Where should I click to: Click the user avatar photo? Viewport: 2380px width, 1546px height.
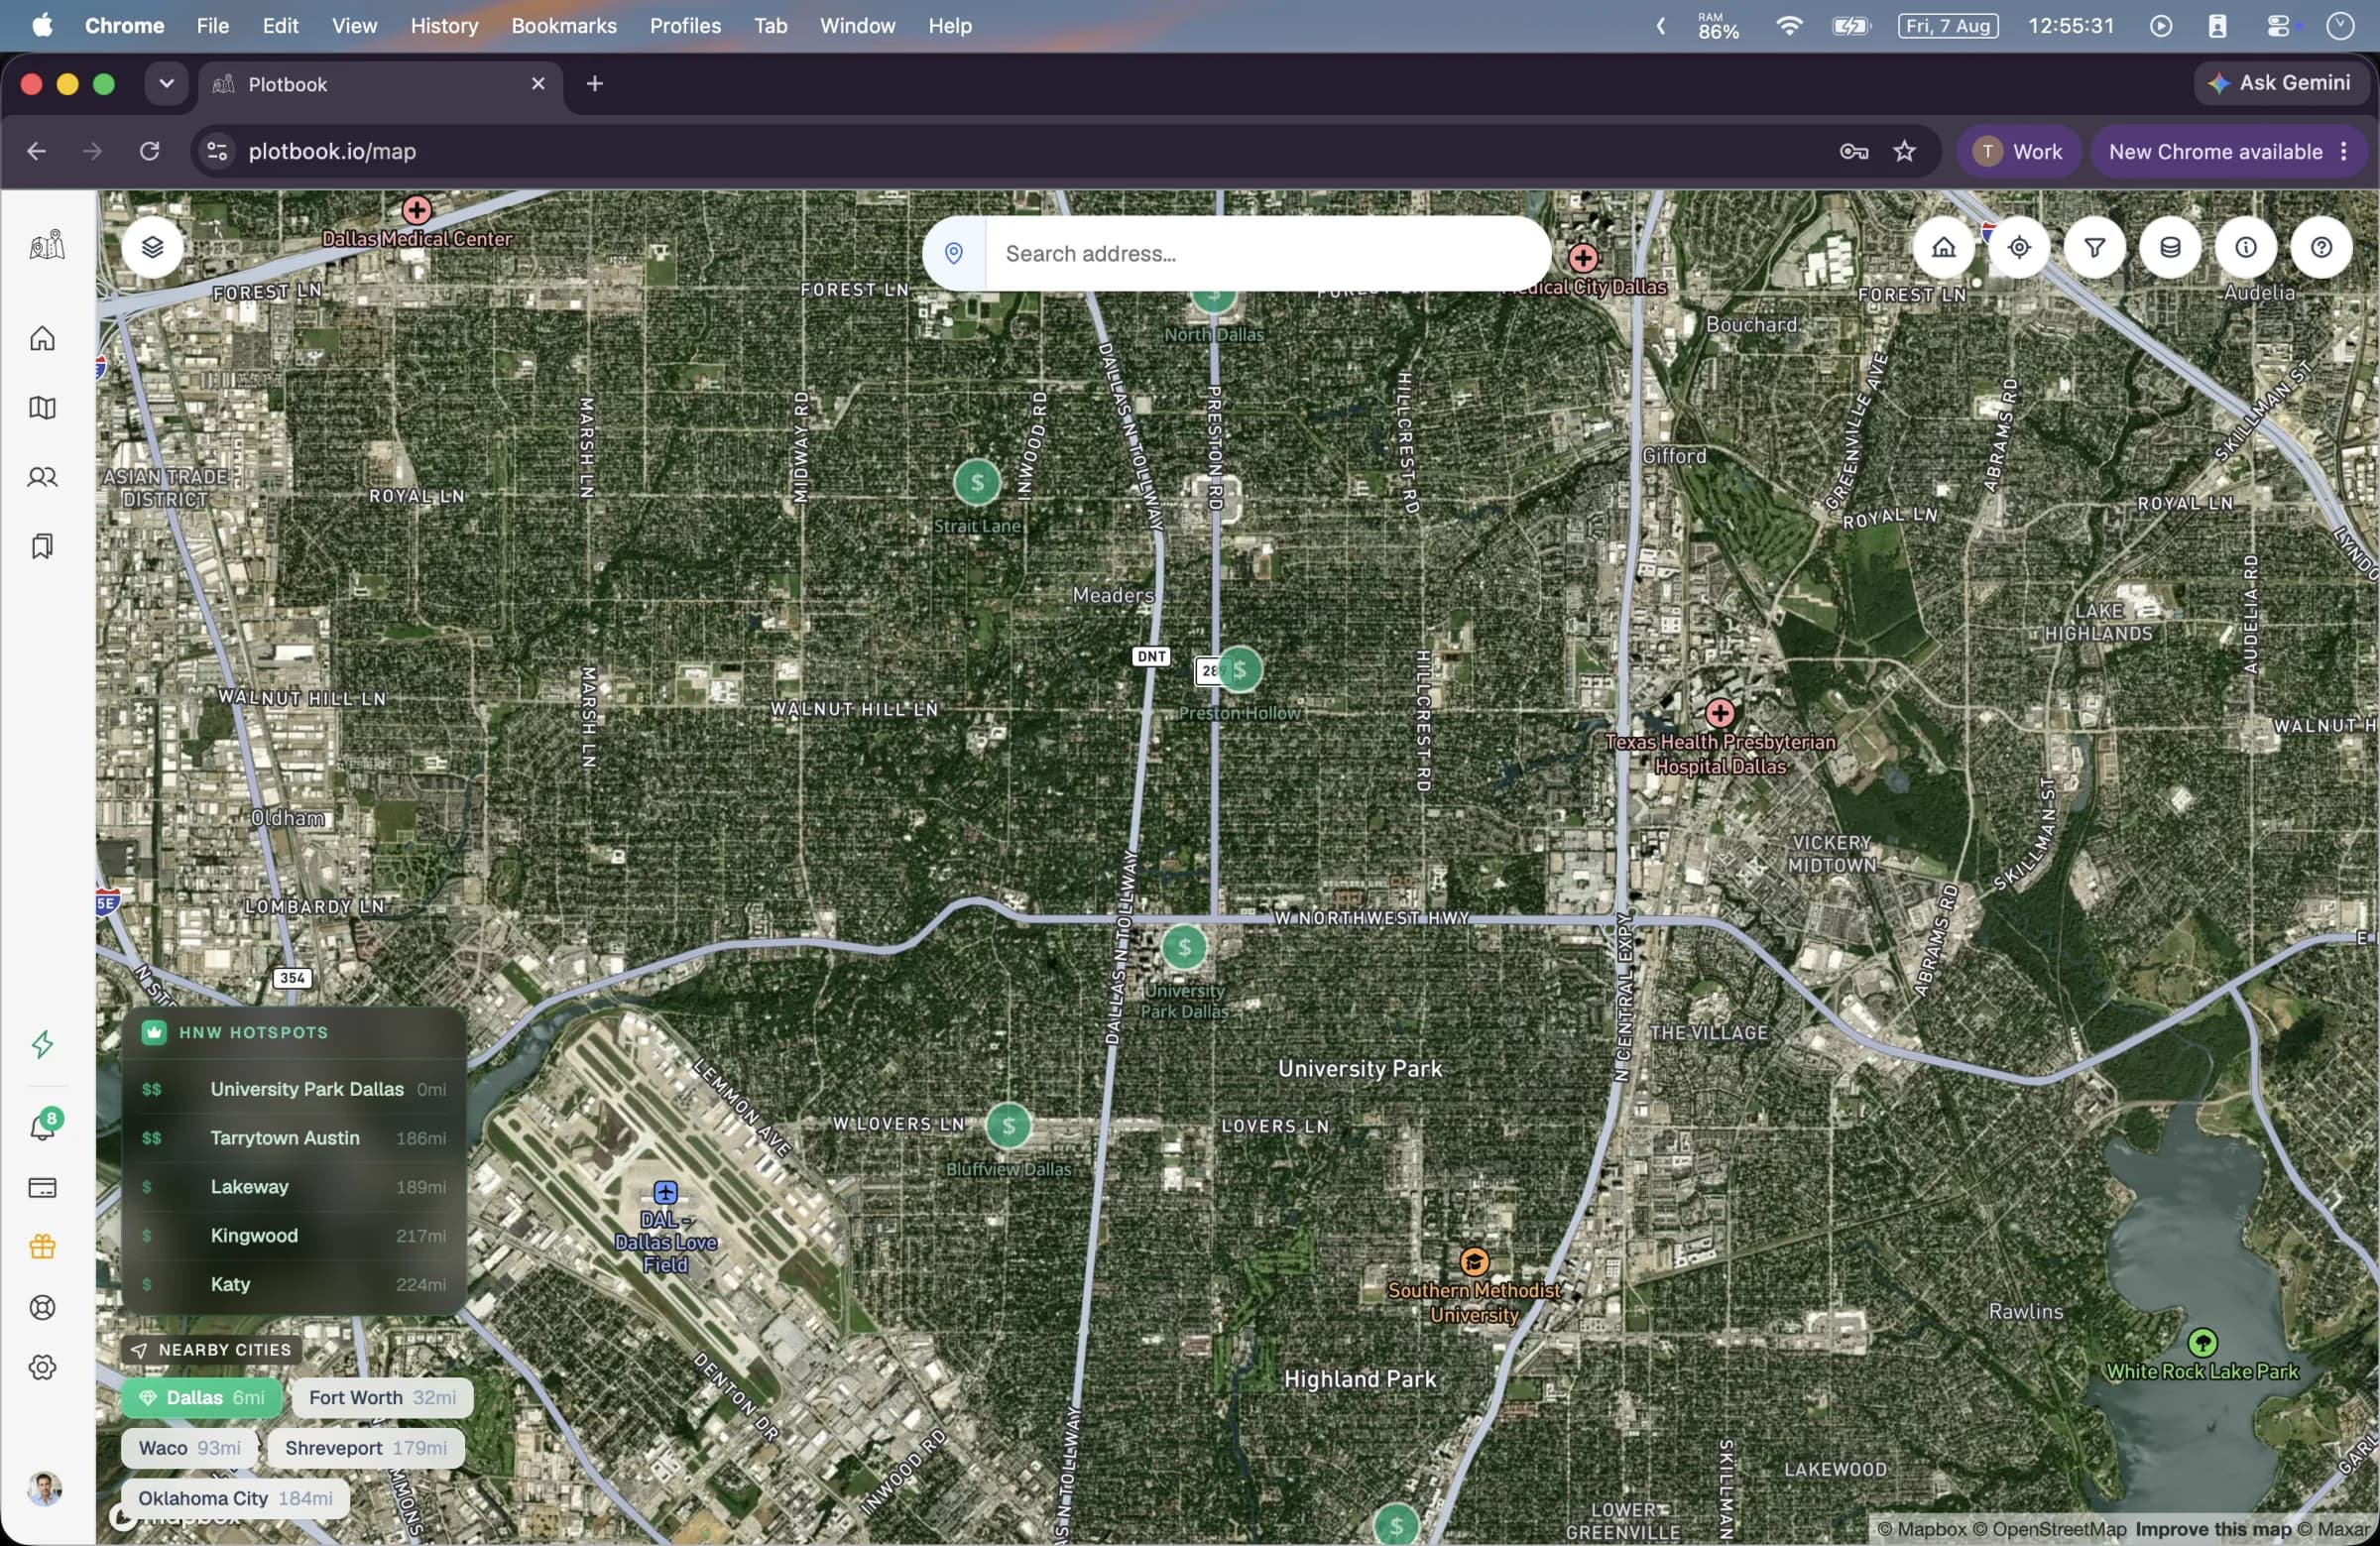[x=44, y=1489]
